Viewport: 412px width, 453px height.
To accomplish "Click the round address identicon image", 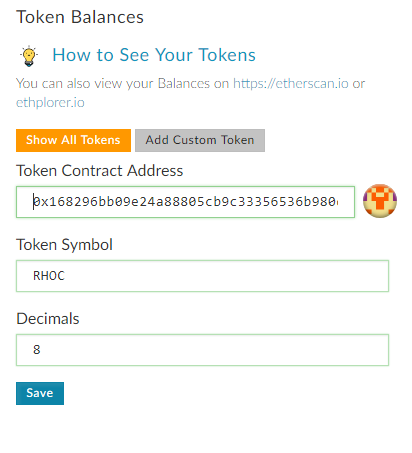I will (380, 201).
